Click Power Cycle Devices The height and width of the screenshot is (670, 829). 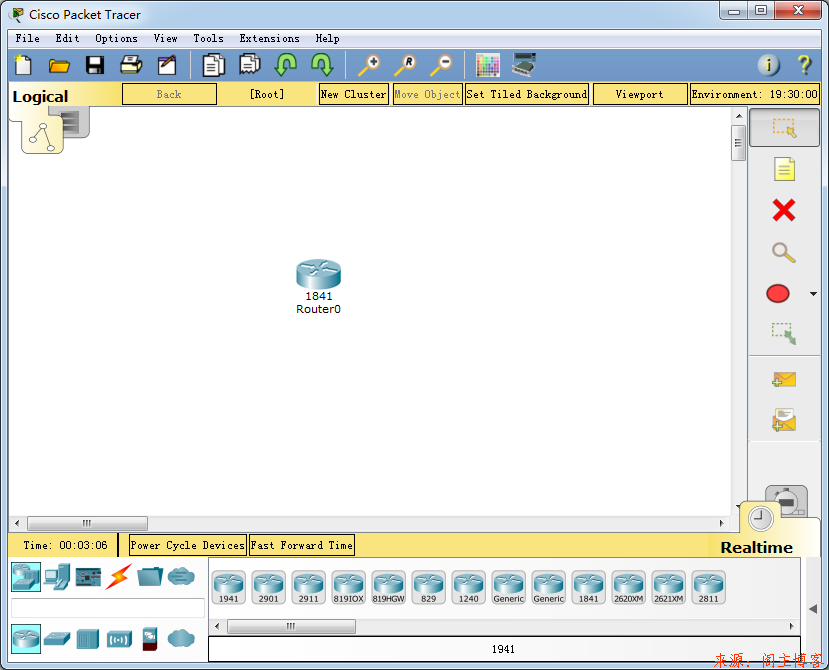pos(188,545)
